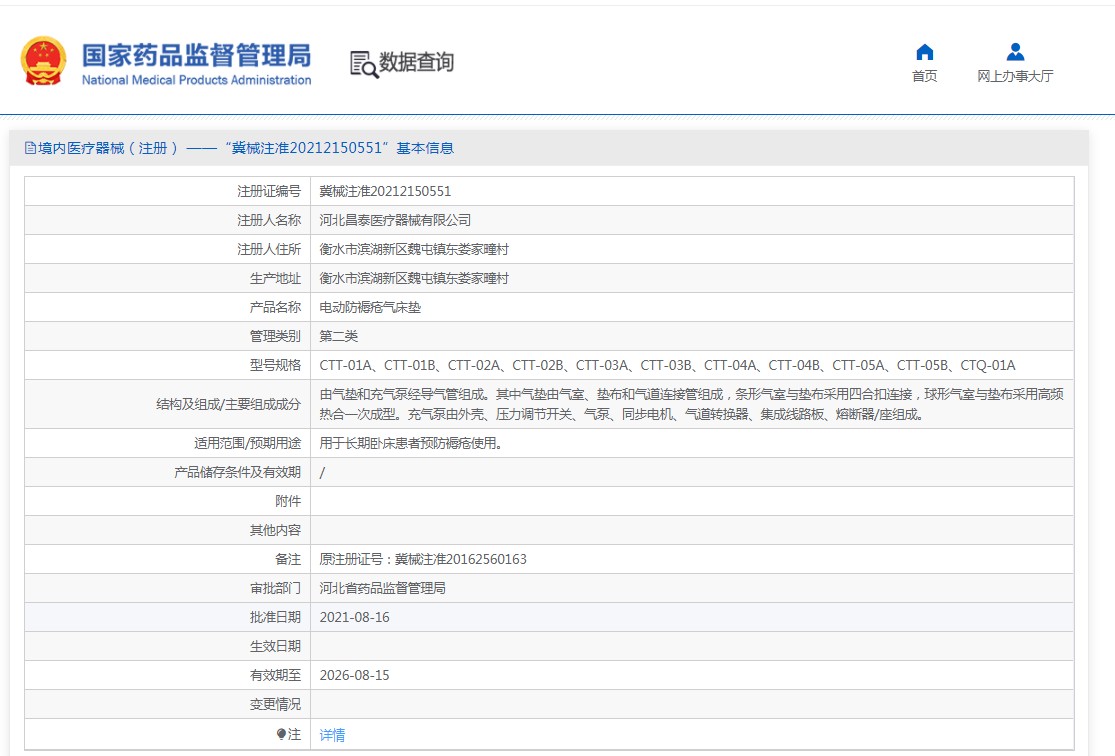Click the 数据查询 heading text
This screenshot has height=756, width=1115.
417,63
